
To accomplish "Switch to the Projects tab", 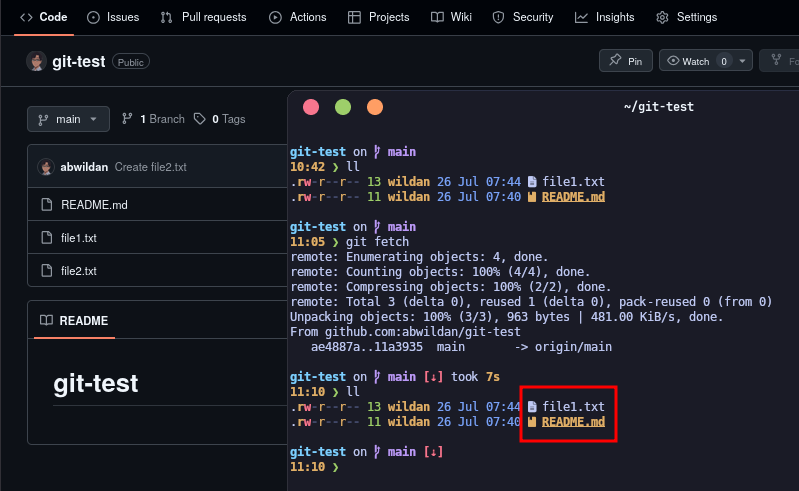I will point(379,17).
